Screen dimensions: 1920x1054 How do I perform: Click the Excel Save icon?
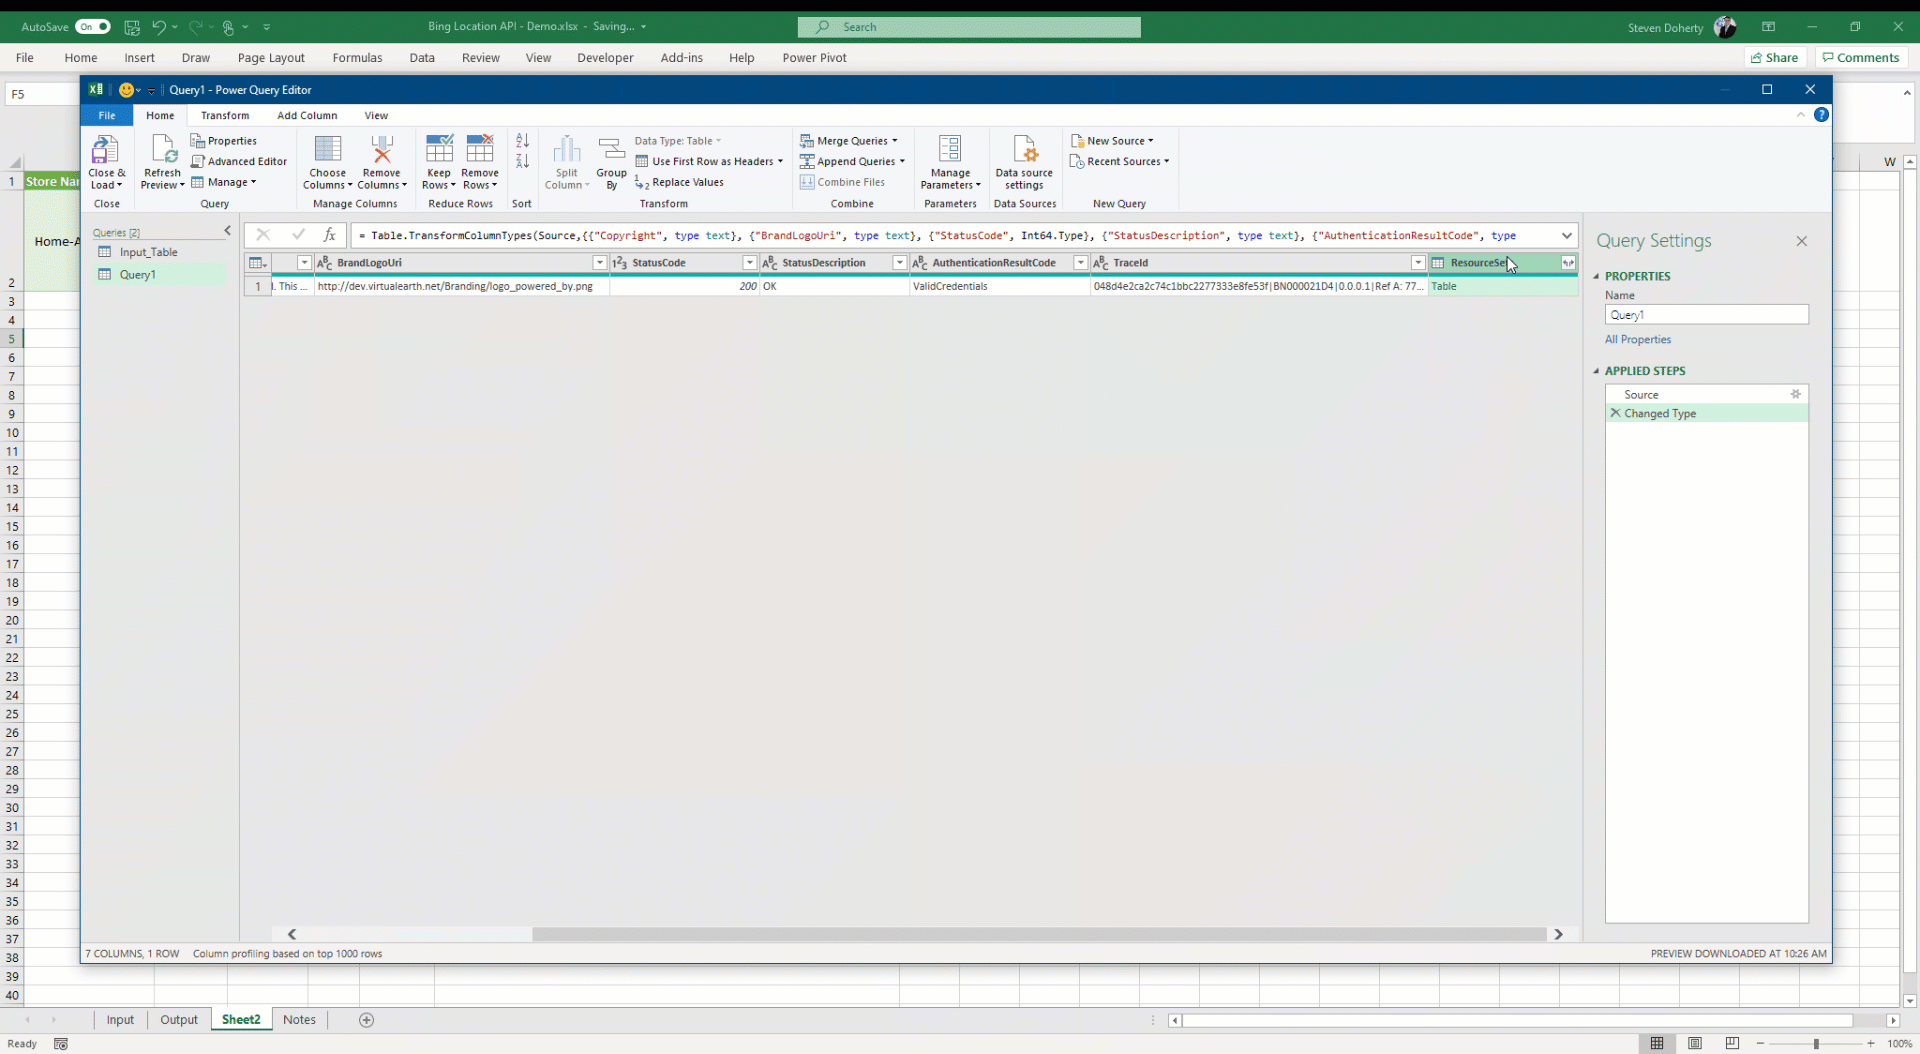point(132,27)
